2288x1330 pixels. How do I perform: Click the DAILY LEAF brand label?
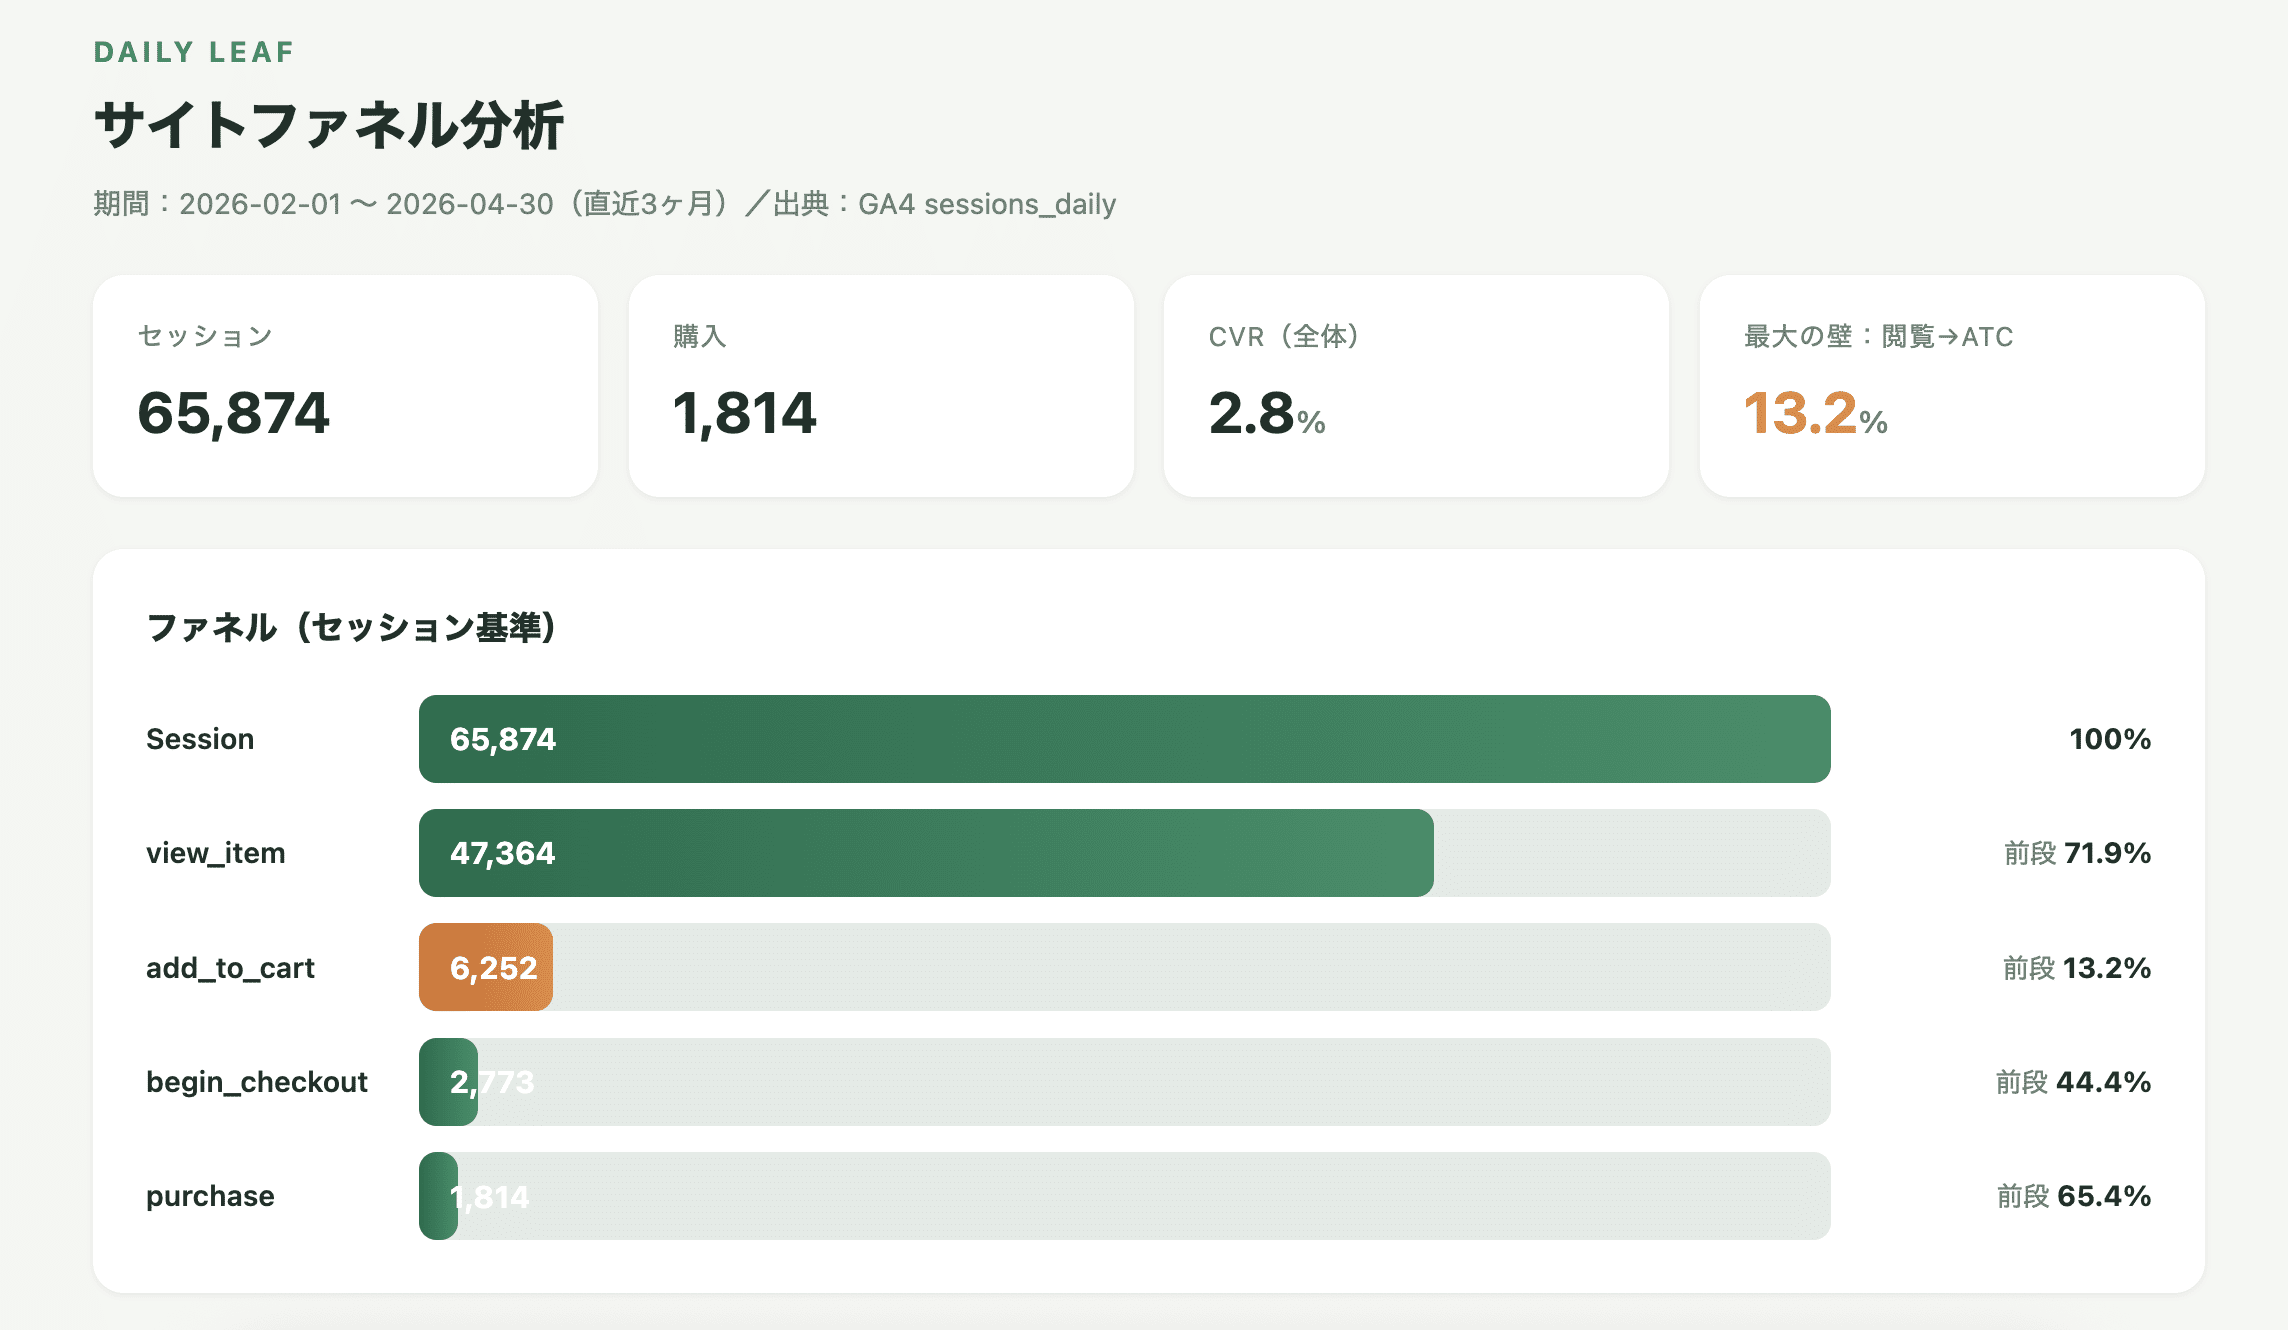pos(194,52)
